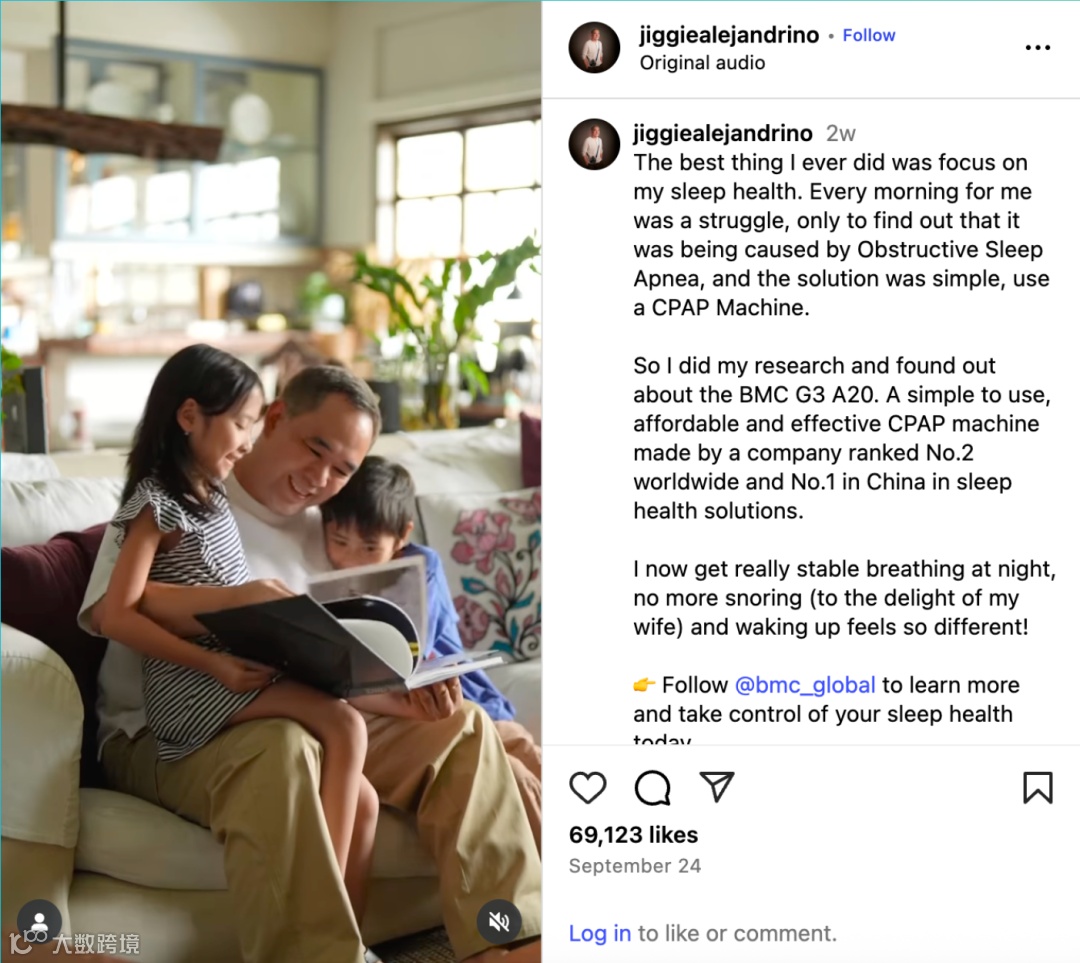
Task: Open Original audio link
Action: pos(702,63)
